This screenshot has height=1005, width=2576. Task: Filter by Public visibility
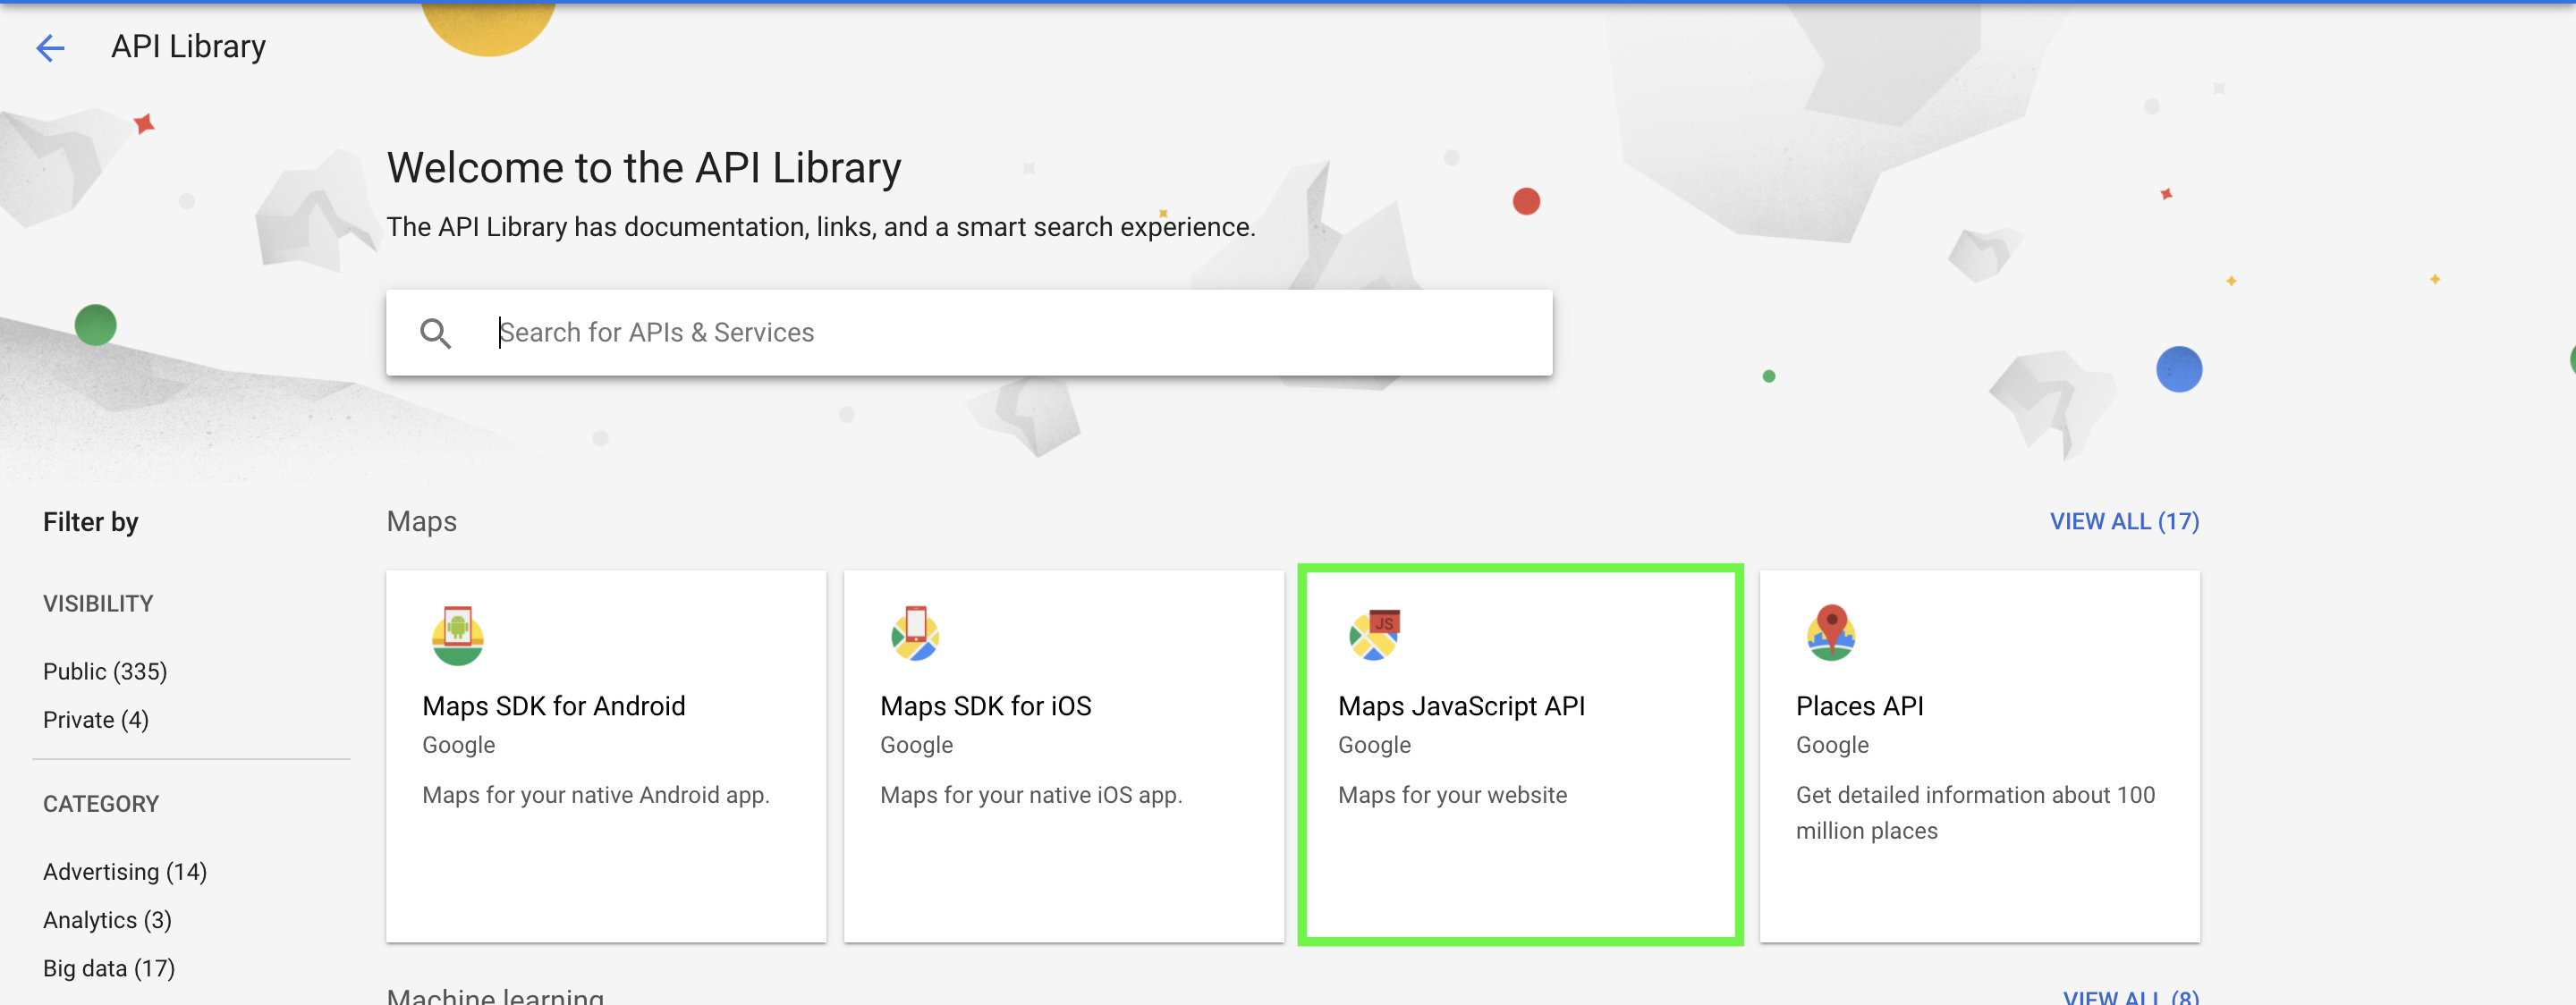(x=105, y=671)
